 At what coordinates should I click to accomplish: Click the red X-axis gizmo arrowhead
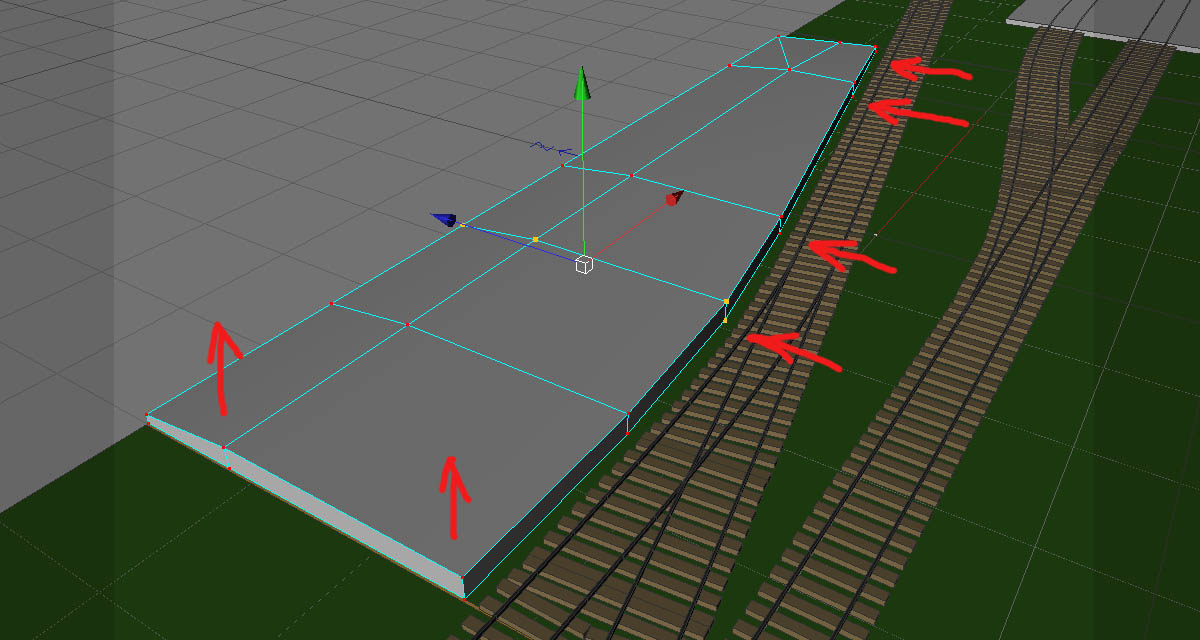[x=675, y=199]
